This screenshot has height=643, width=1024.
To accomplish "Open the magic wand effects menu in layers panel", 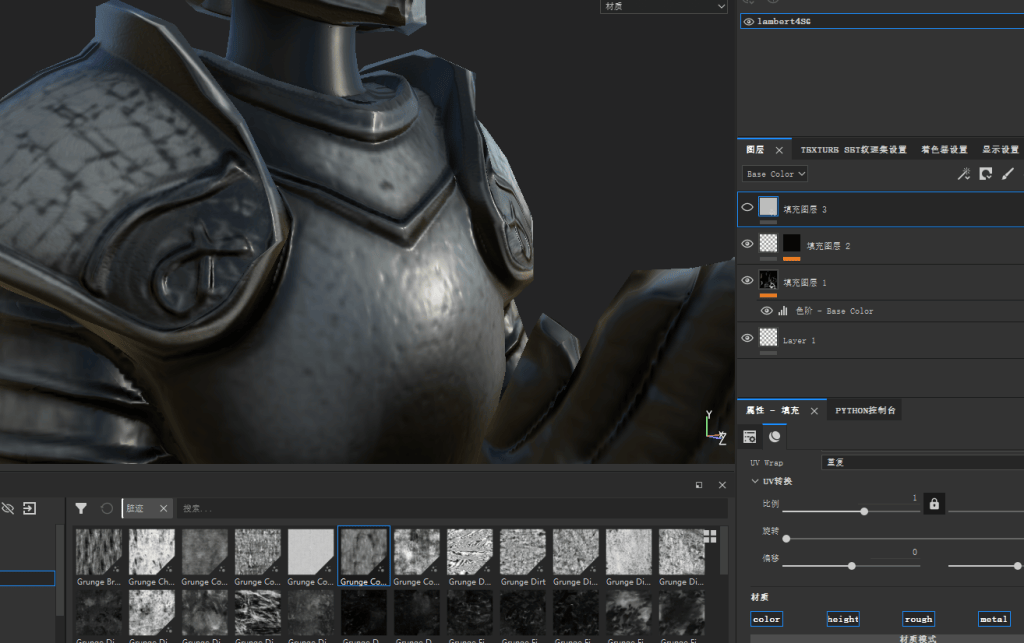I will click(x=963, y=174).
